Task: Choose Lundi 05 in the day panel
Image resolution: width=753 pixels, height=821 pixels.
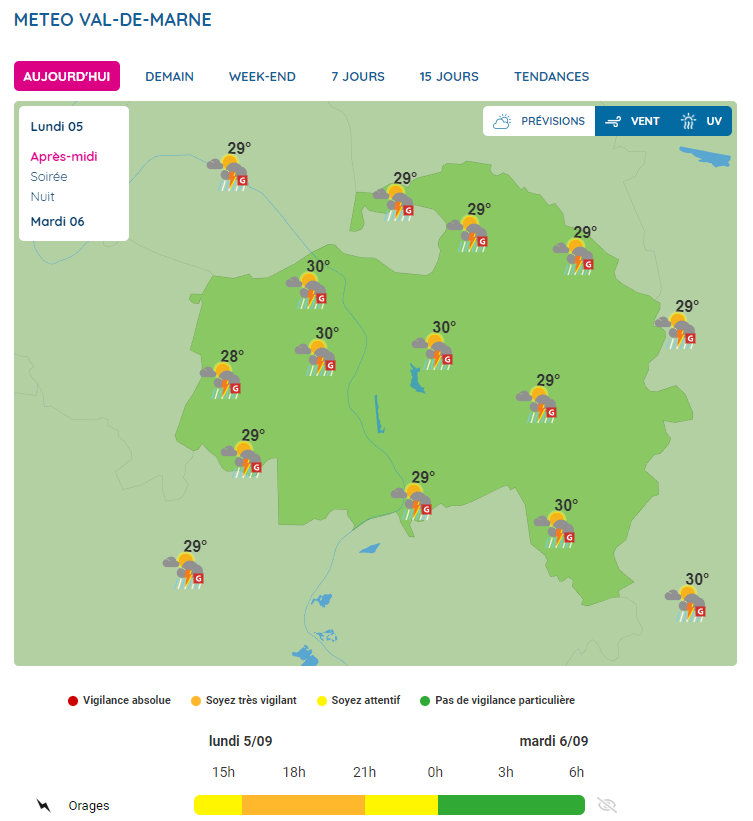Action: (x=57, y=126)
